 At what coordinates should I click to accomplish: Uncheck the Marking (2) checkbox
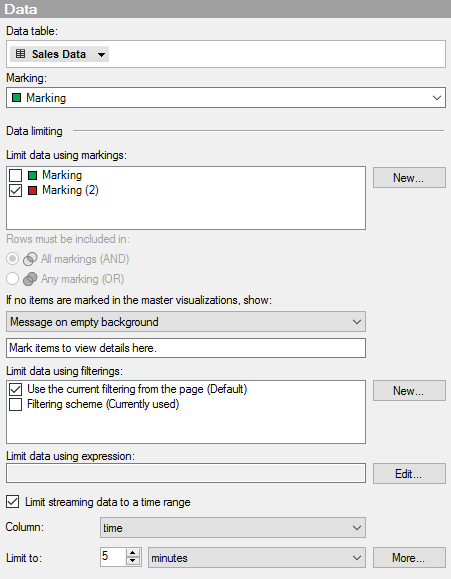click(x=16, y=191)
